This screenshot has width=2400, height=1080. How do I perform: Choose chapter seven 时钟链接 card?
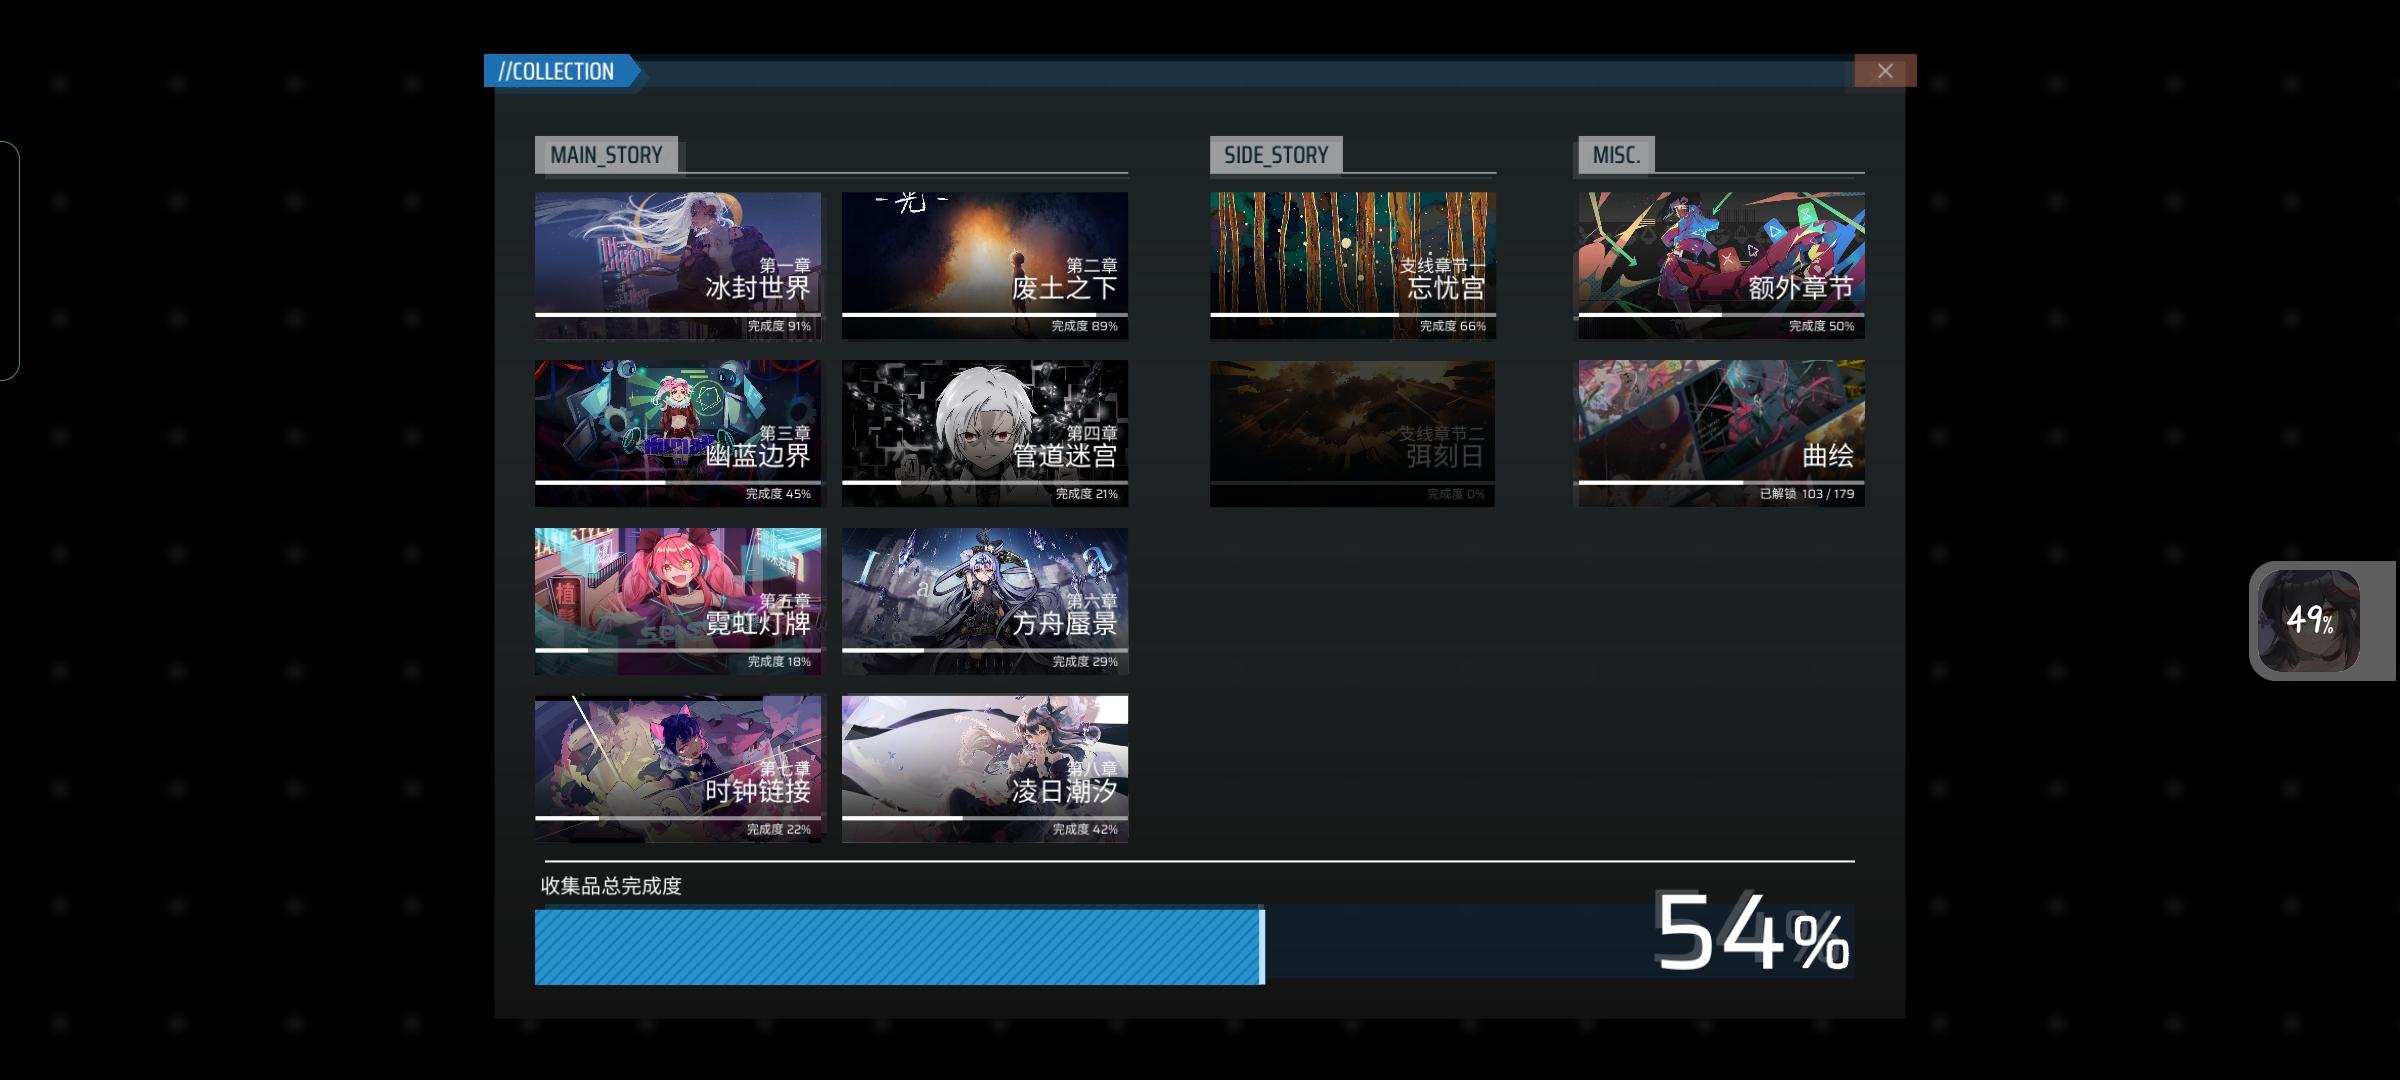click(677, 768)
